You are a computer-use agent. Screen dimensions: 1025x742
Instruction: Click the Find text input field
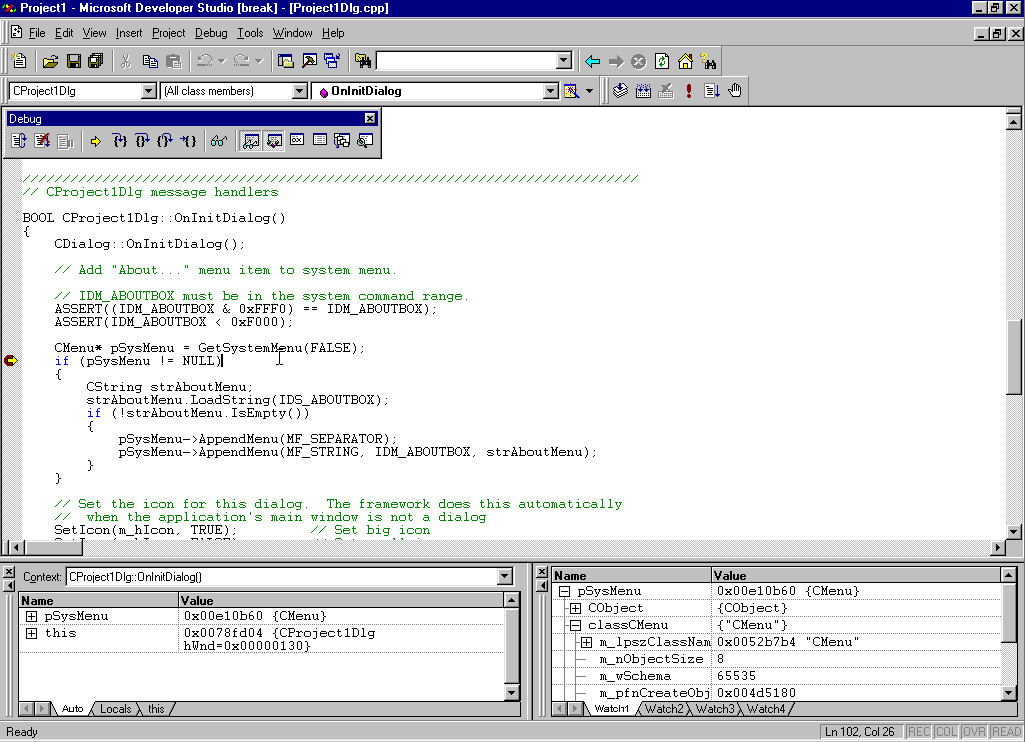pyautogui.click(x=466, y=61)
